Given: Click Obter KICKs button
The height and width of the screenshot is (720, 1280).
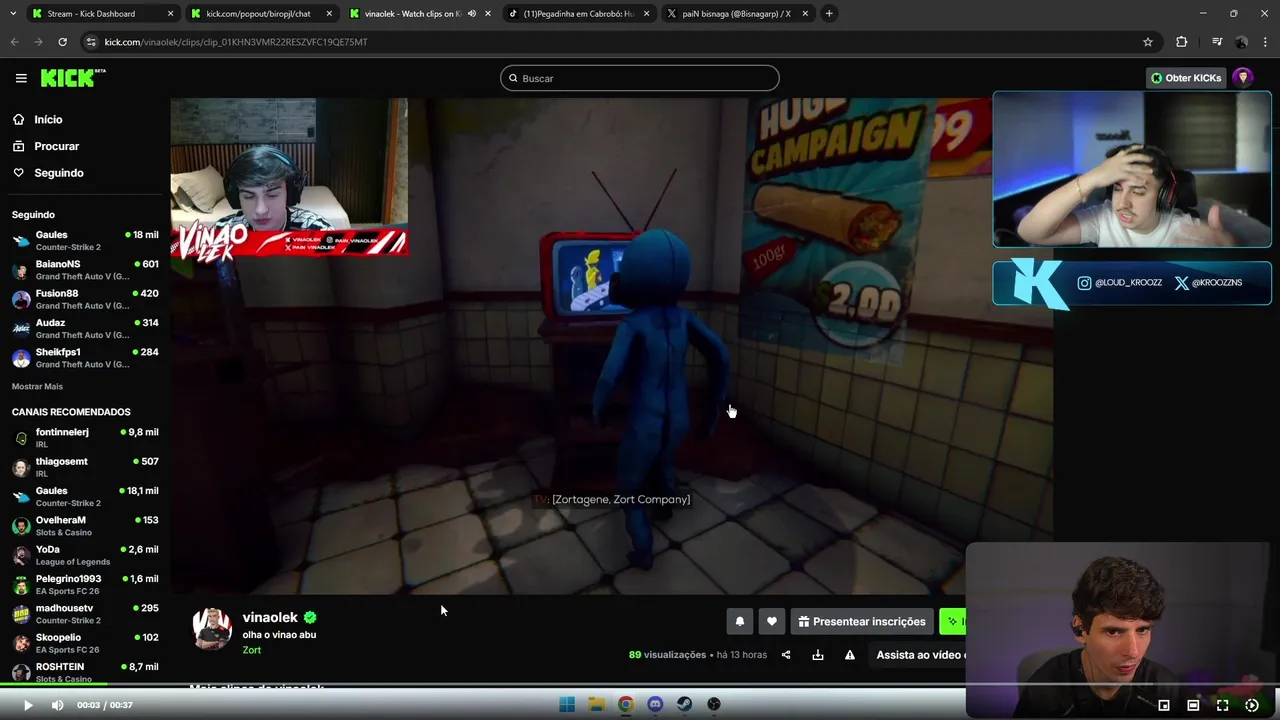Looking at the screenshot, I should pyautogui.click(x=1186, y=78).
